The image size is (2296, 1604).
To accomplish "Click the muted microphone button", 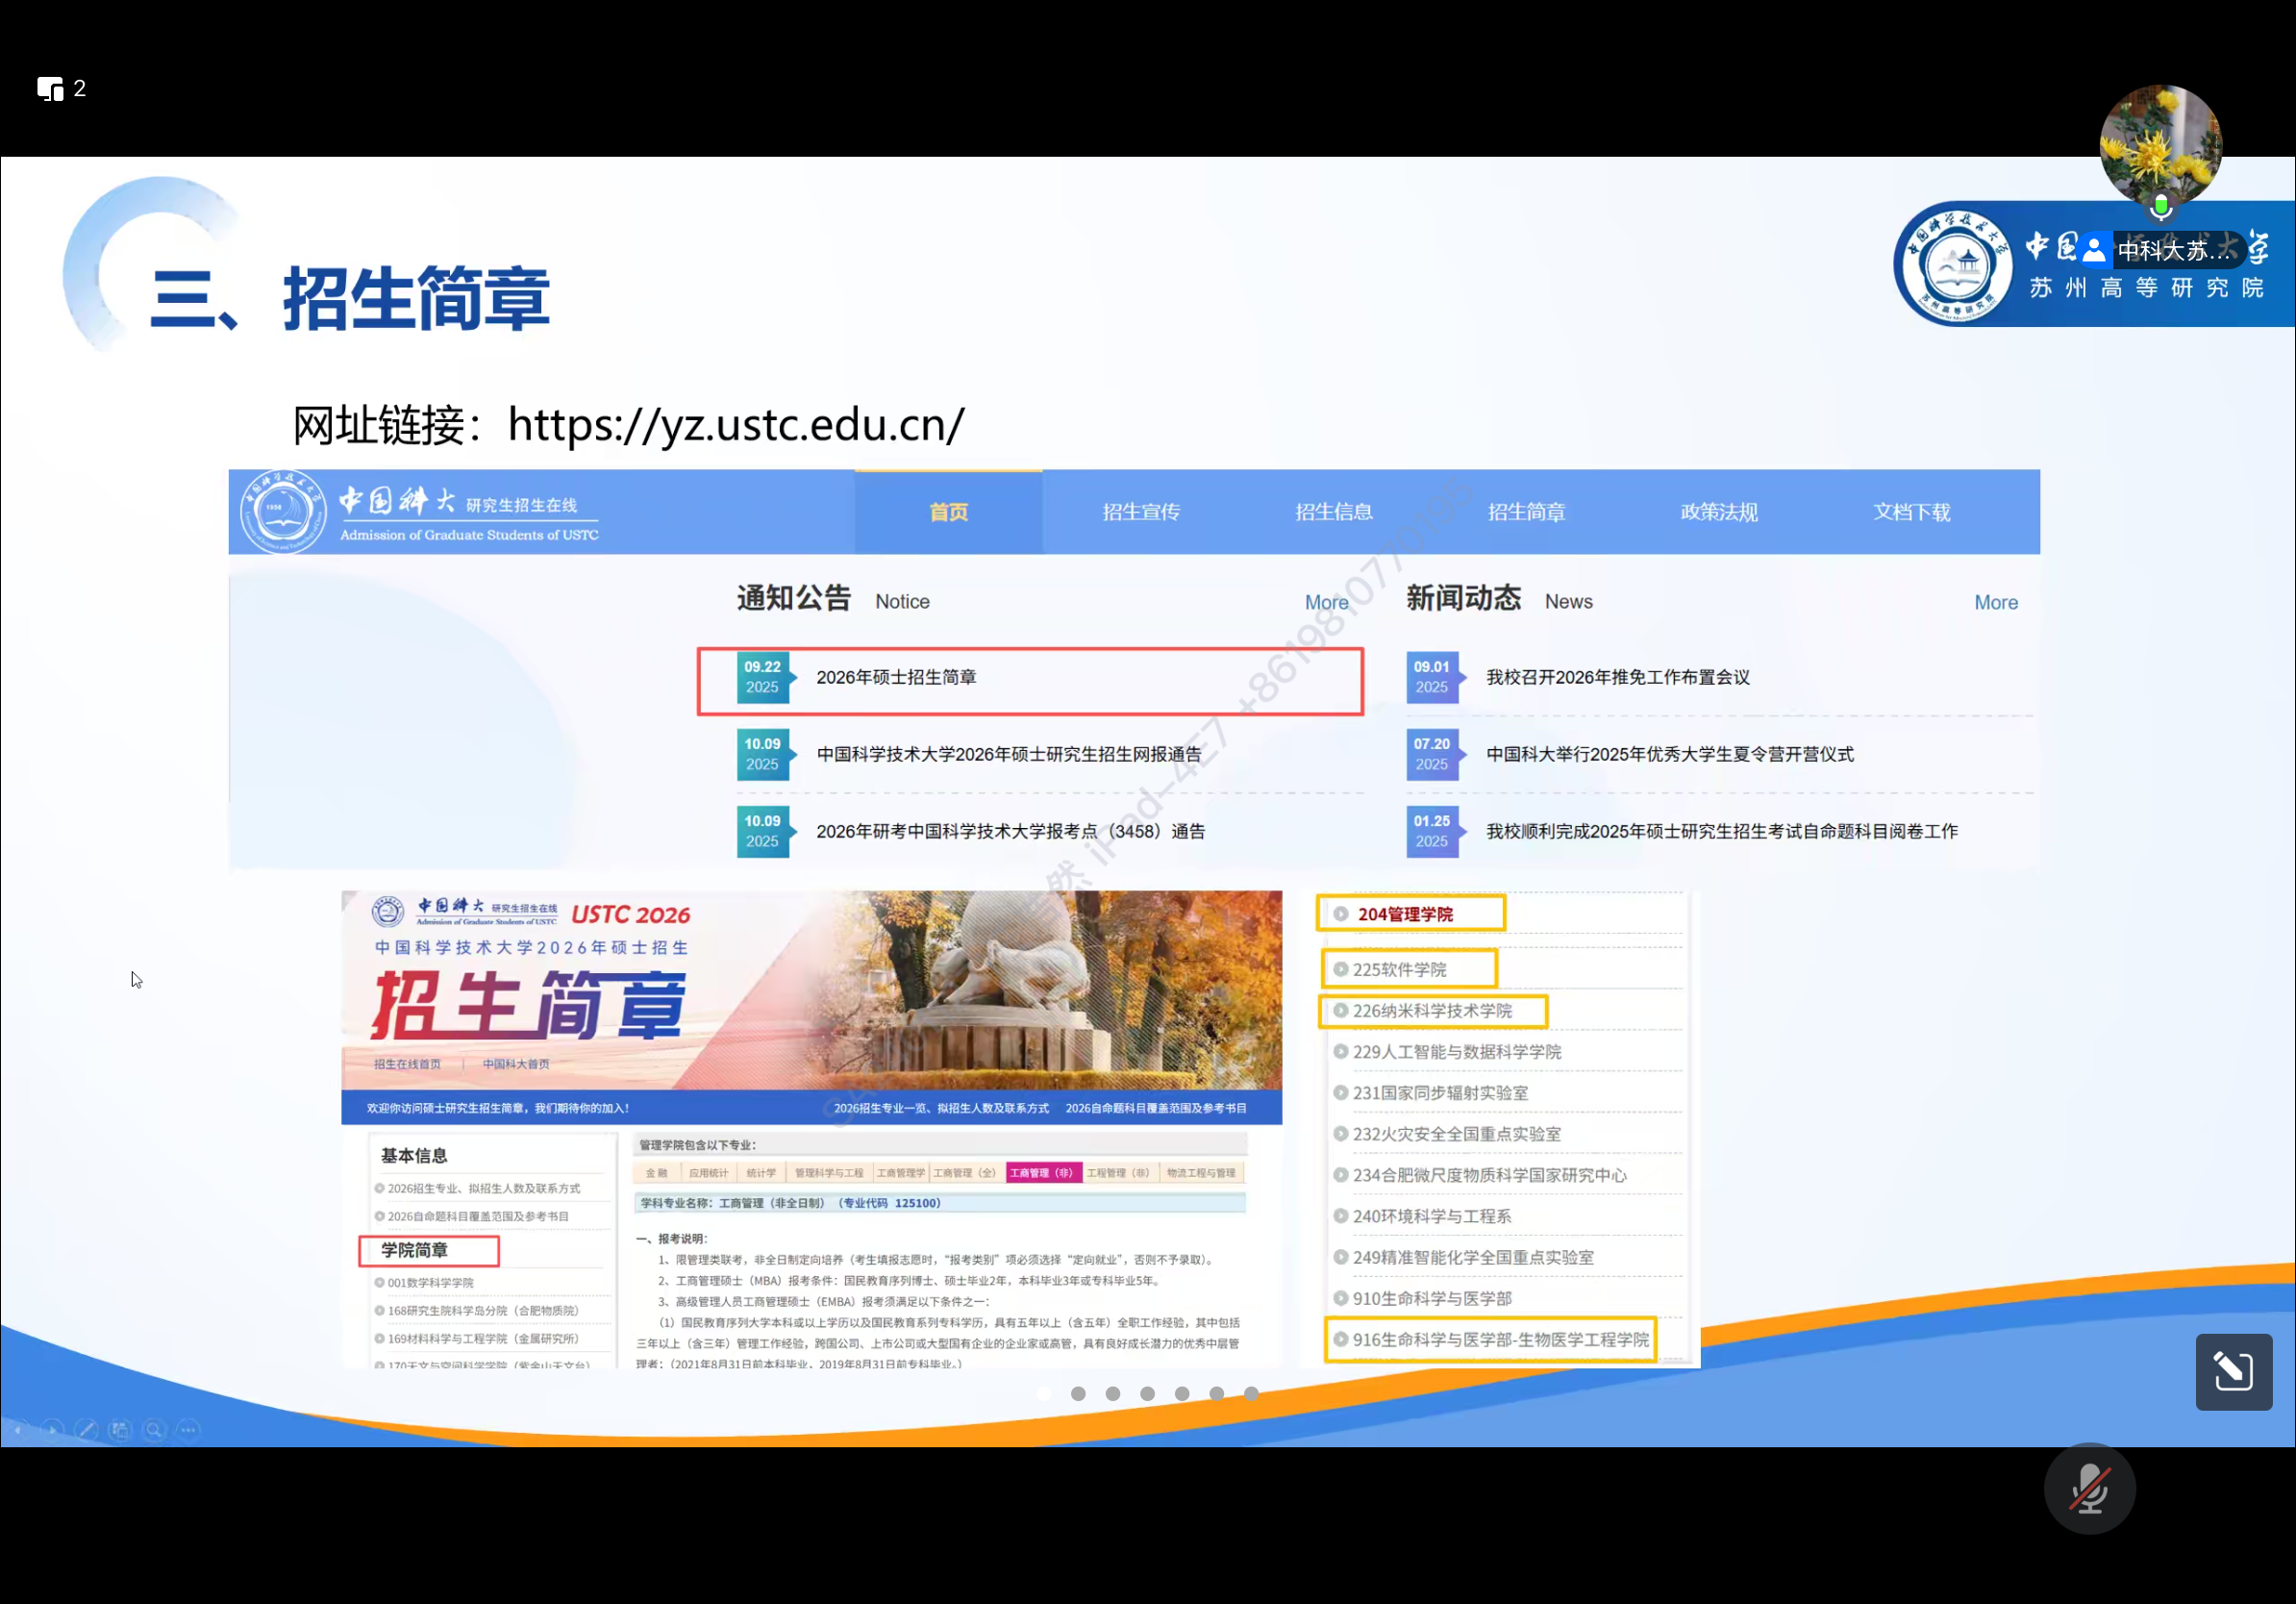I will click(2089, 1489).
